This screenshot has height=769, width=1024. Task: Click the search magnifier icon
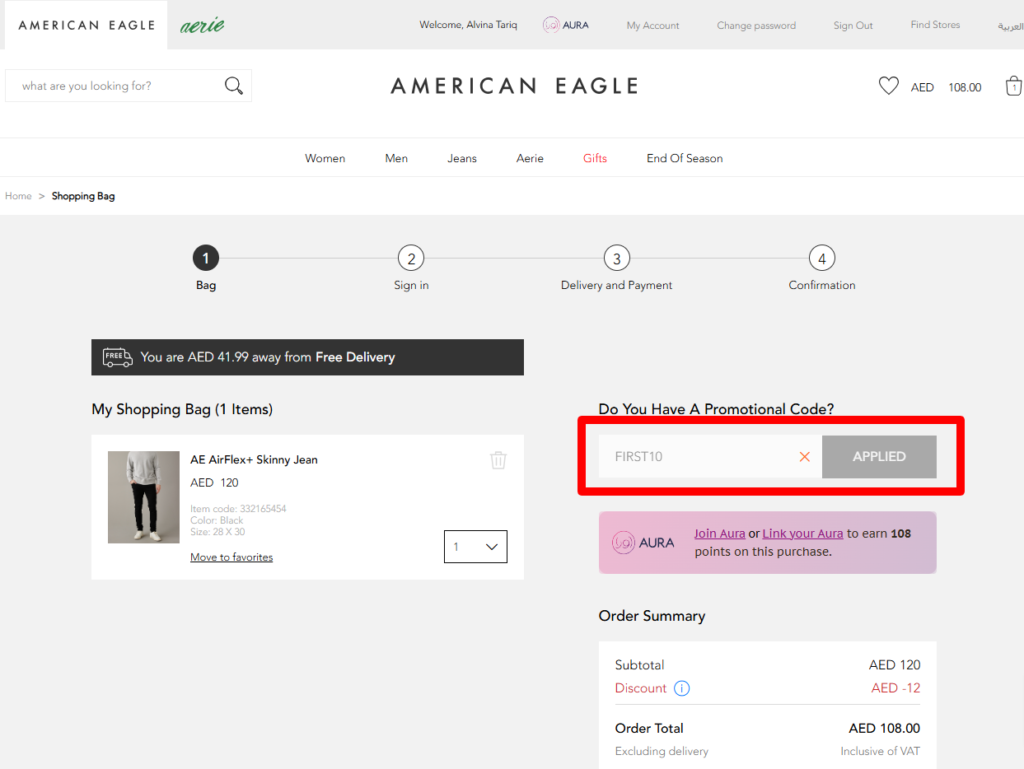coord(233,85)
